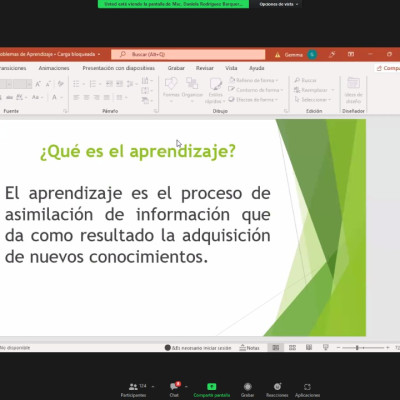Open the Revisar ribbon tab
400x400 pixels.
[205, 68]
